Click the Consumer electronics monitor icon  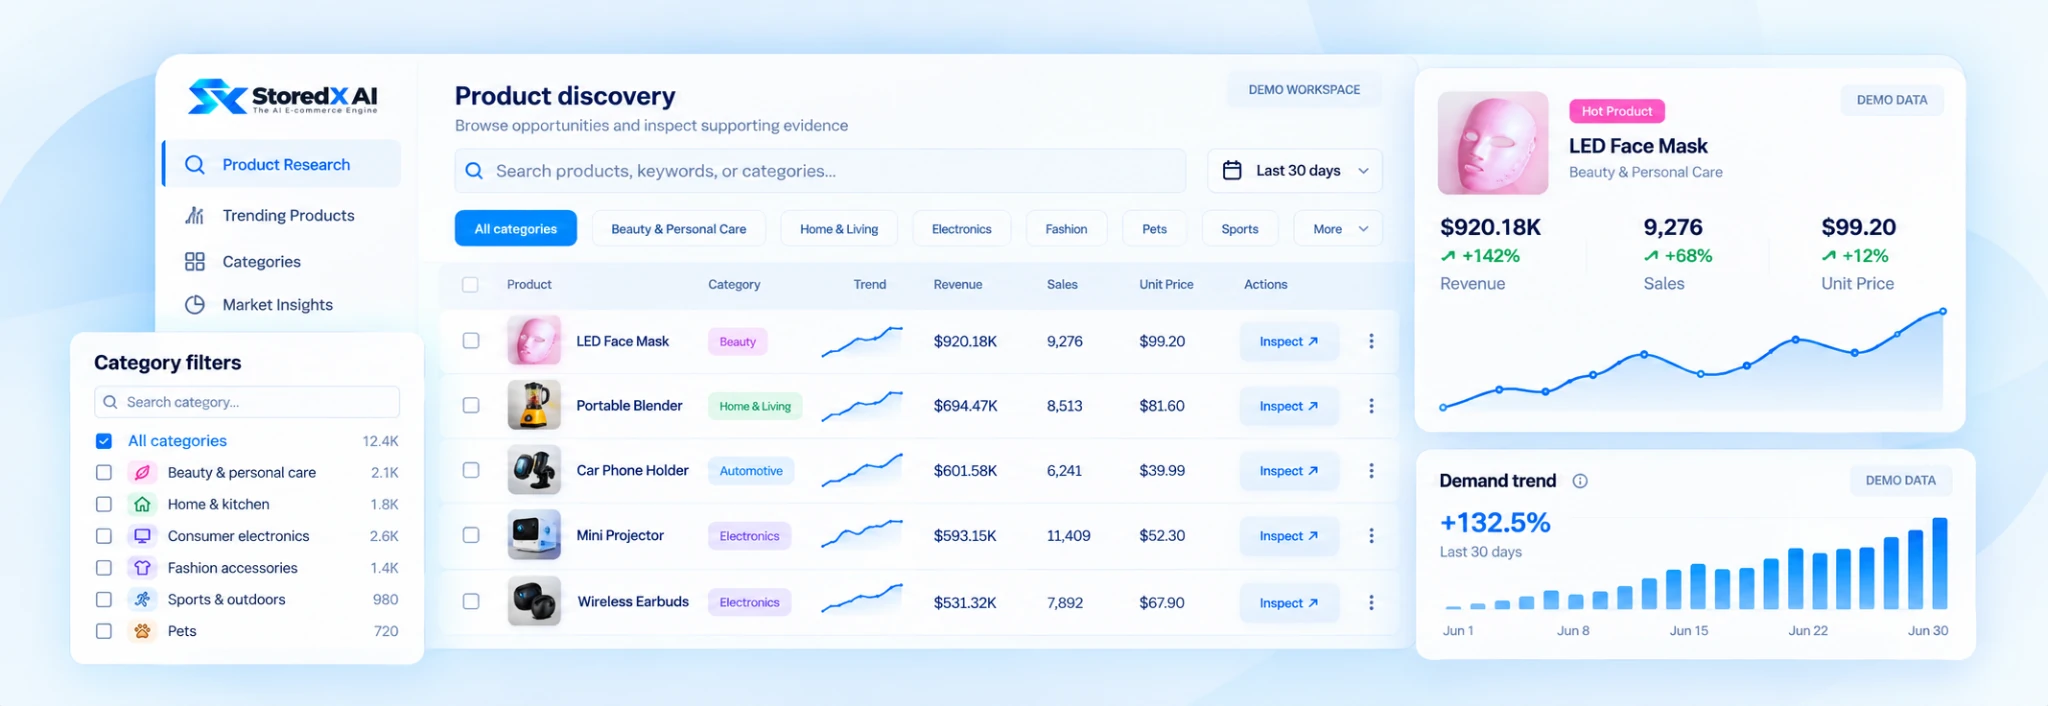point(143,536)
